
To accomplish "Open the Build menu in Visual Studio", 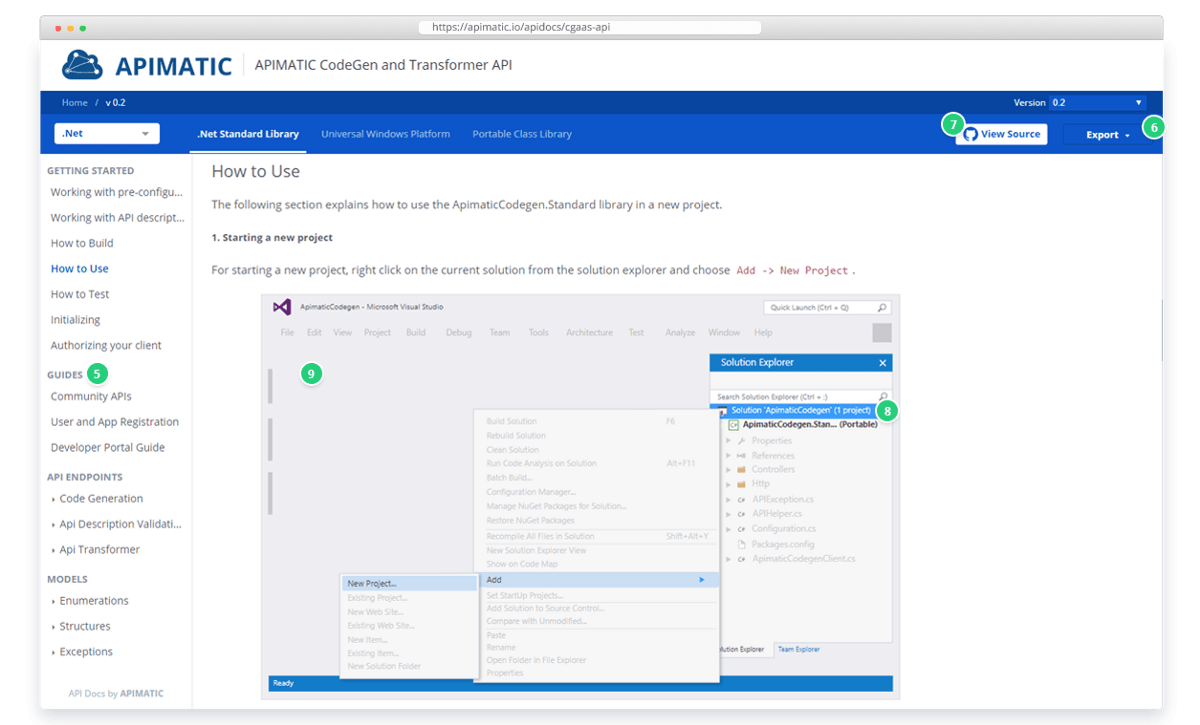I will pyautogui.click(x=416, y=333).
